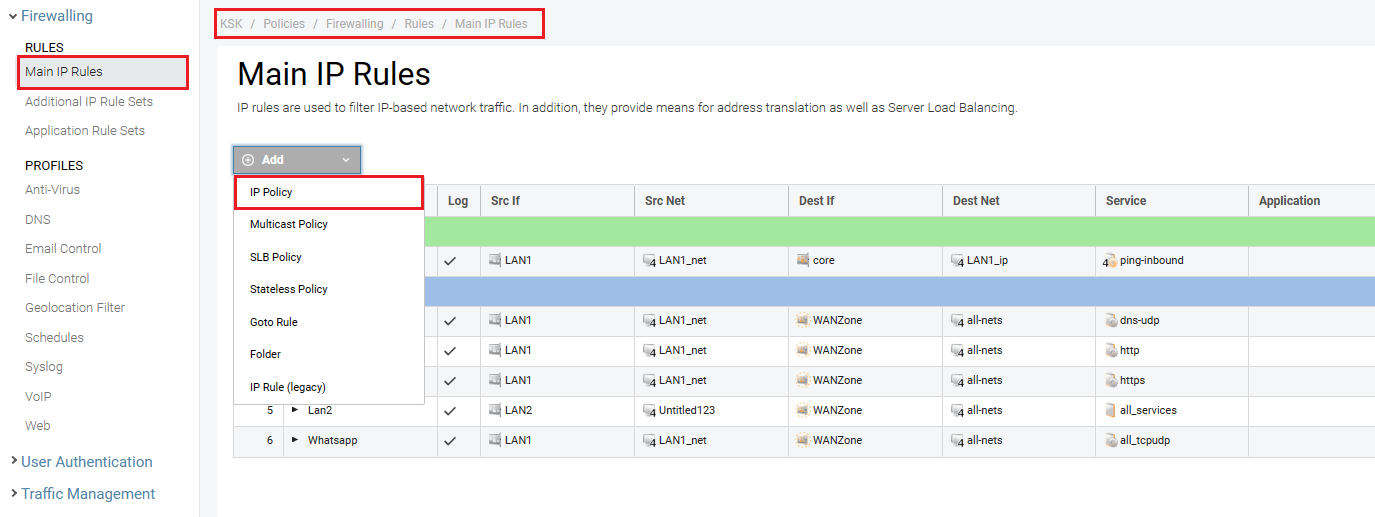
Task: Open the Add dropdown button
Action: pos(297,160)
